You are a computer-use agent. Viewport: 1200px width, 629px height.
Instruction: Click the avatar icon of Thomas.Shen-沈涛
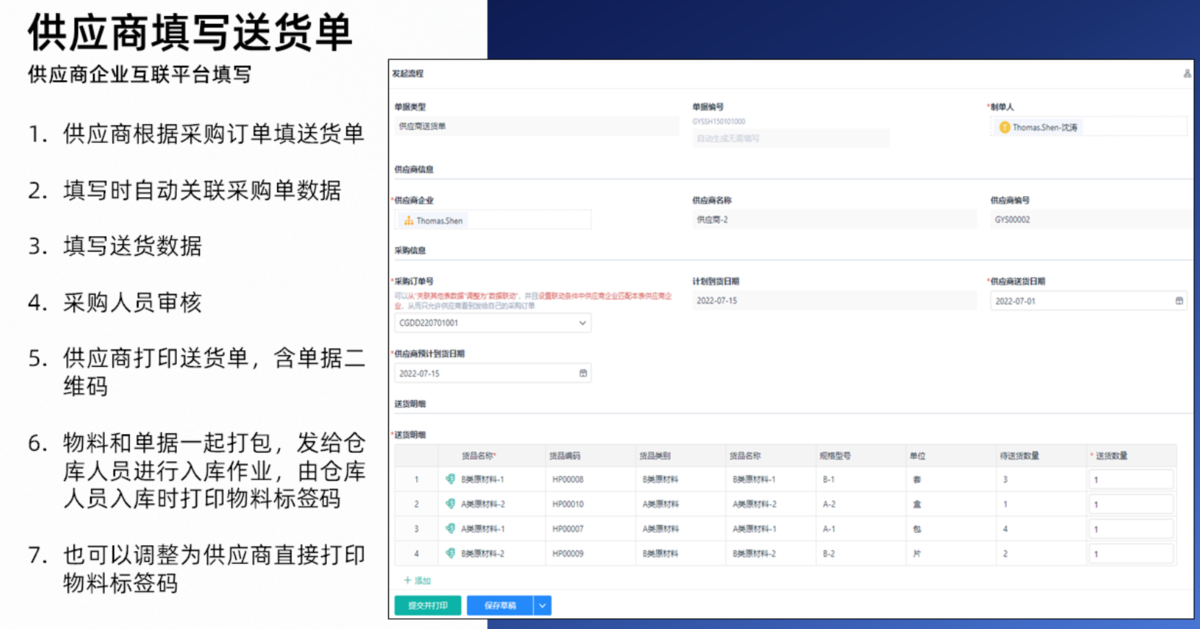click(x=1004, y=127)
